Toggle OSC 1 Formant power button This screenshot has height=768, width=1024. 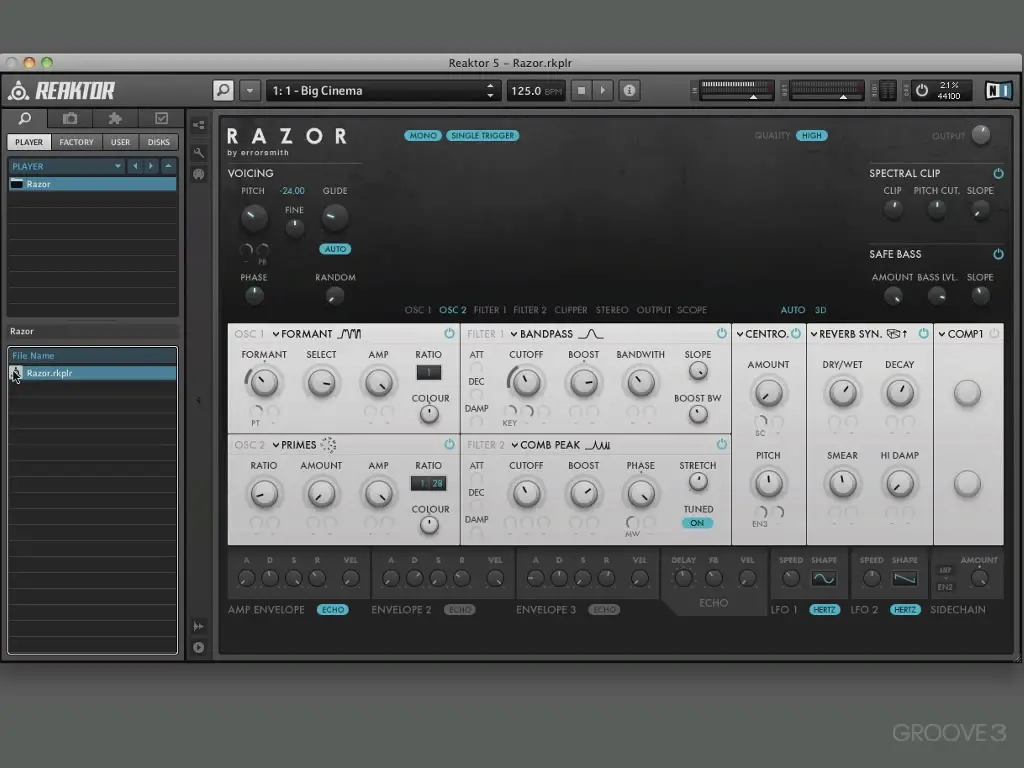(x=449, y=334)
